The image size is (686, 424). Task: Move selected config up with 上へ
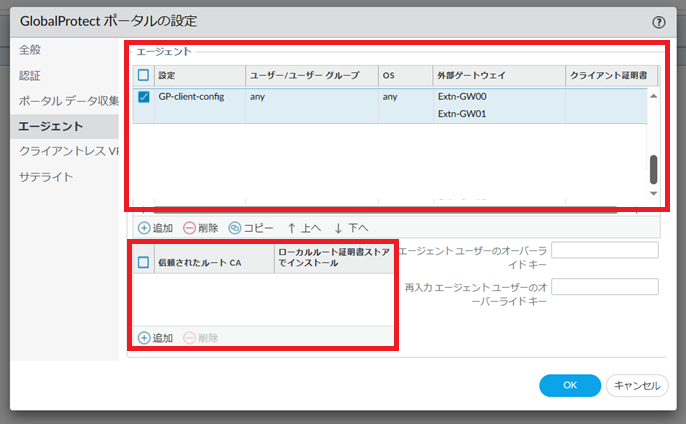coord(304,228)
